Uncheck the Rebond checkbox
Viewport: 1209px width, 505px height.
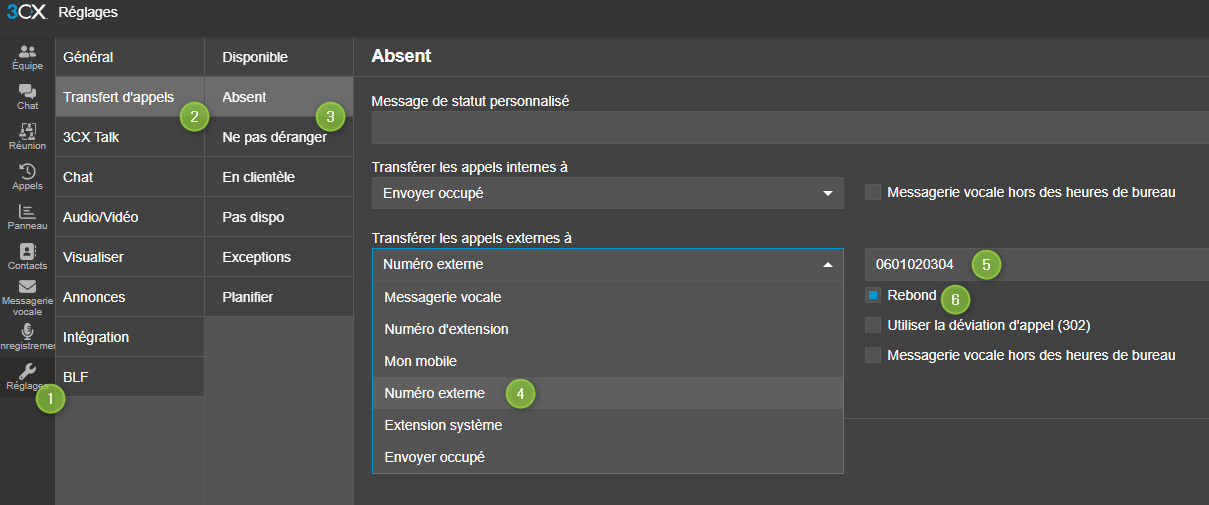pyautogui.click(x=873, y=295)
